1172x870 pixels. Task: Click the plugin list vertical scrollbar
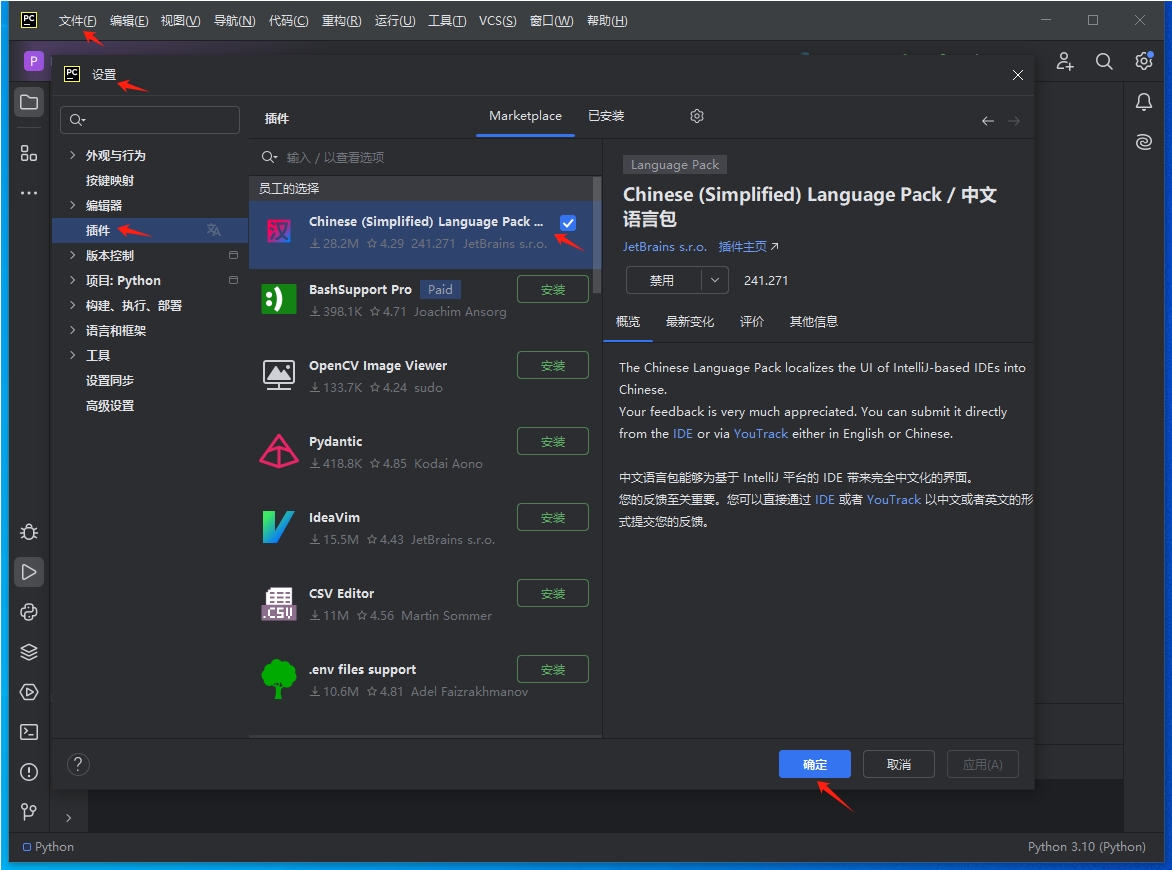(x=596, y=235)
